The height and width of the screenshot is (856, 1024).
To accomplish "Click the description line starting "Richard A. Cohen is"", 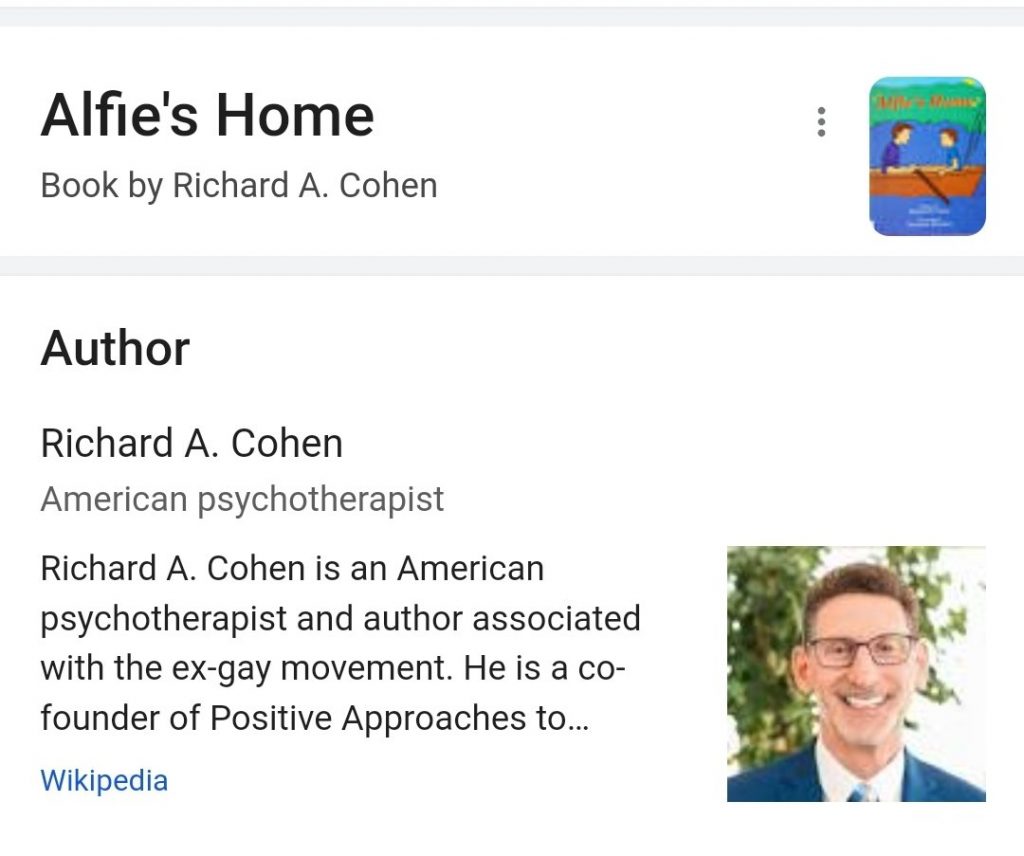I will (x=292, y=569).
